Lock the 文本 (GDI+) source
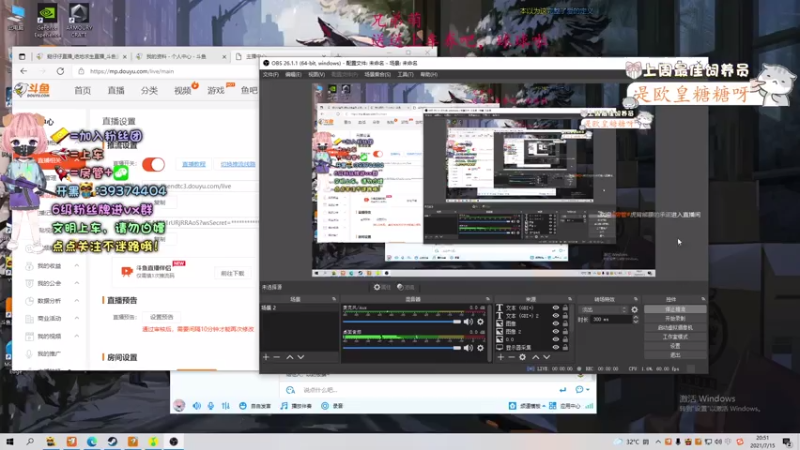 coord(565,308)
